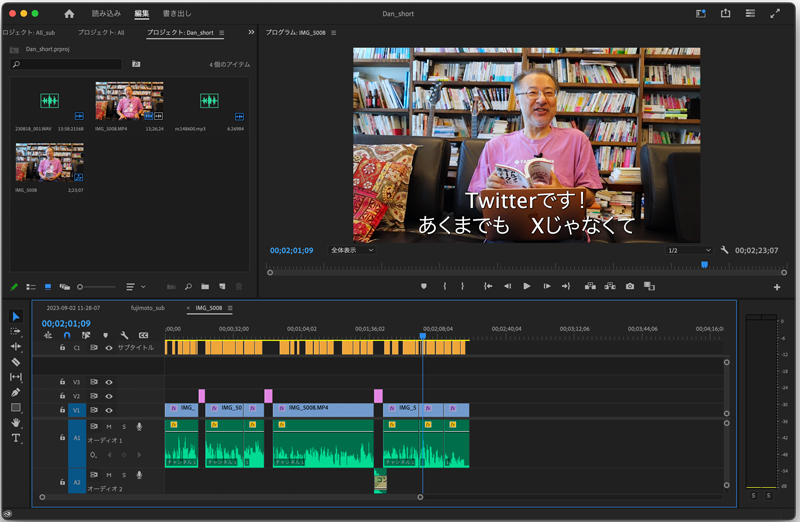This screenshot has width=800, height=522.
Task: Select the Razor tool
Action: click(x=16, y=362)
